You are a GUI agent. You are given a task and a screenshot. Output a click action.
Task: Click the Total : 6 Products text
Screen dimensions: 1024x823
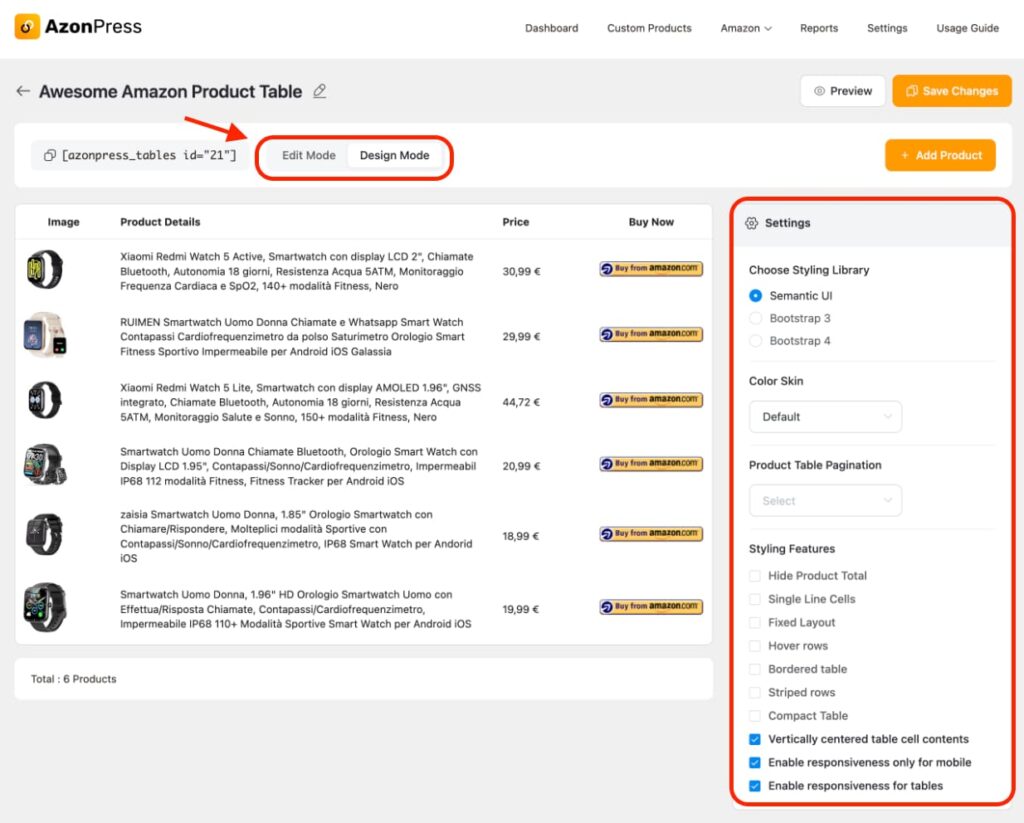coord(74,679)
